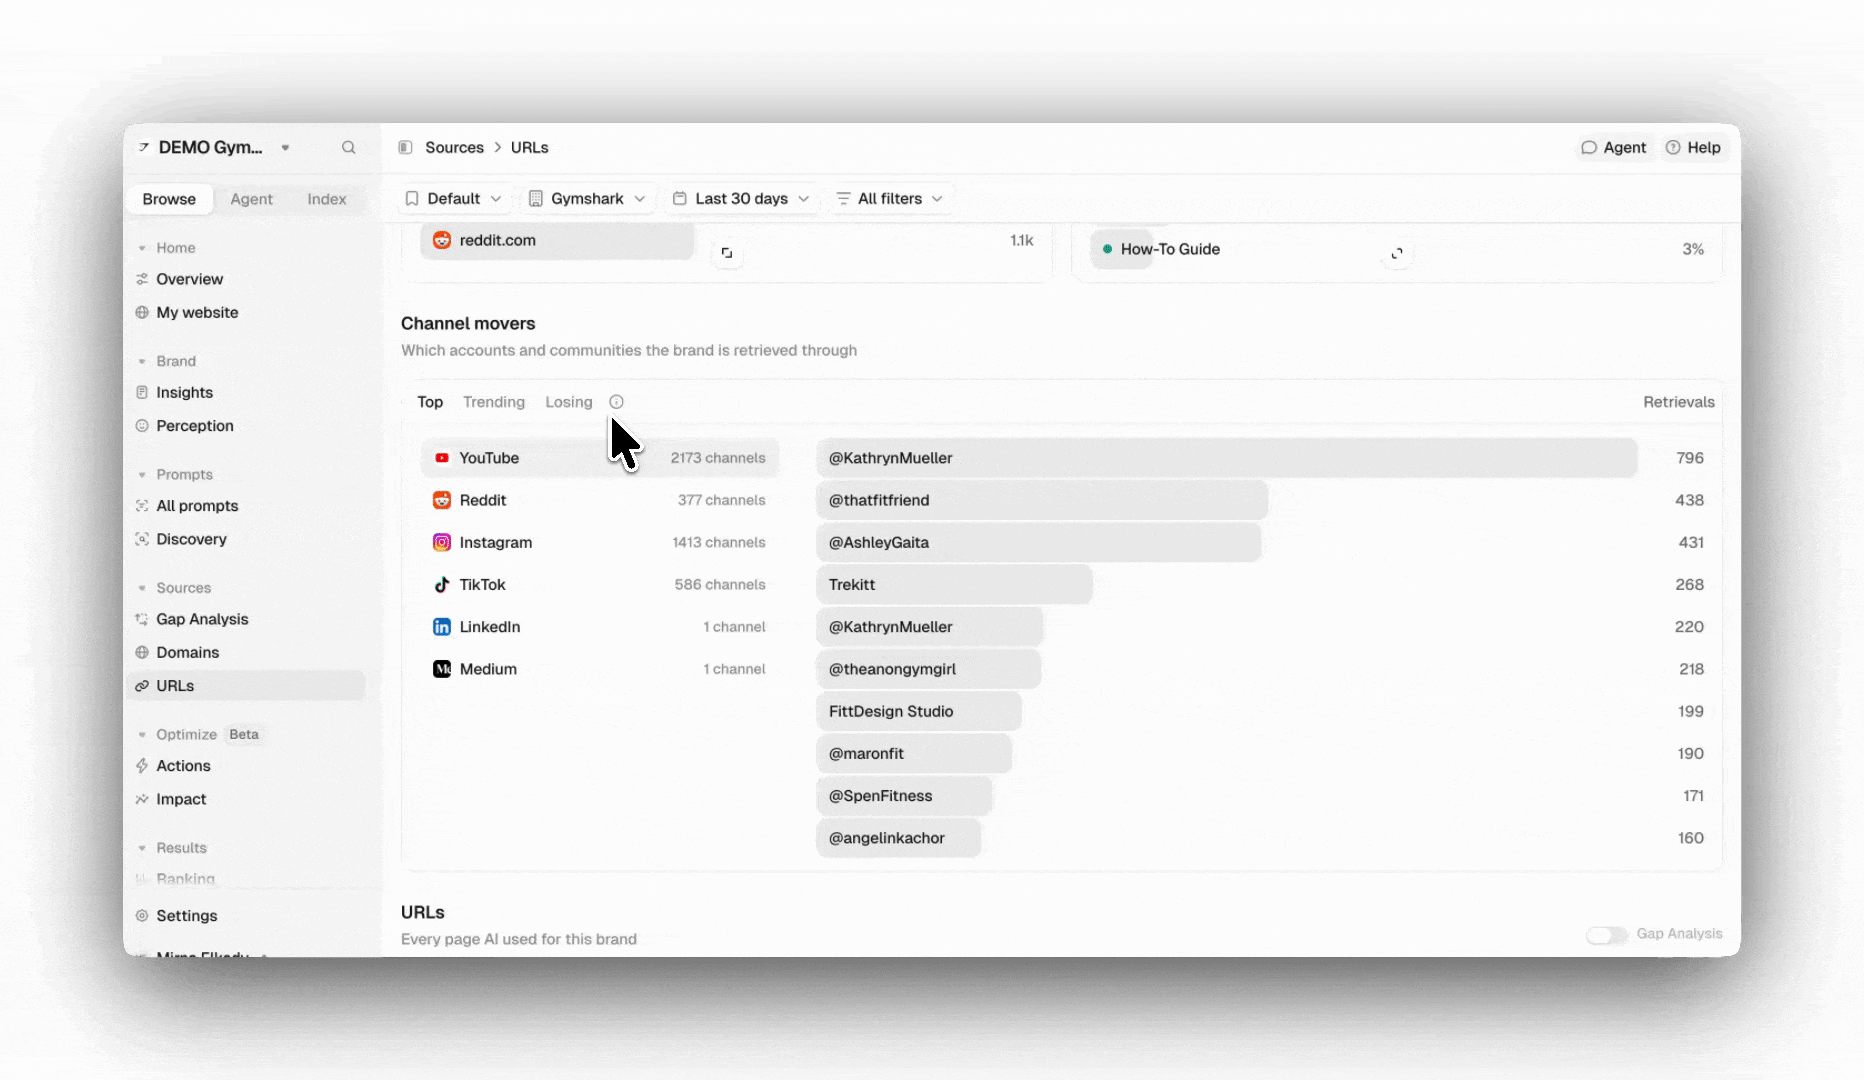This screenshot has width=1864, height=1080.
Task: Click the All prompts sidebar icon
Action: click(142, 506)
